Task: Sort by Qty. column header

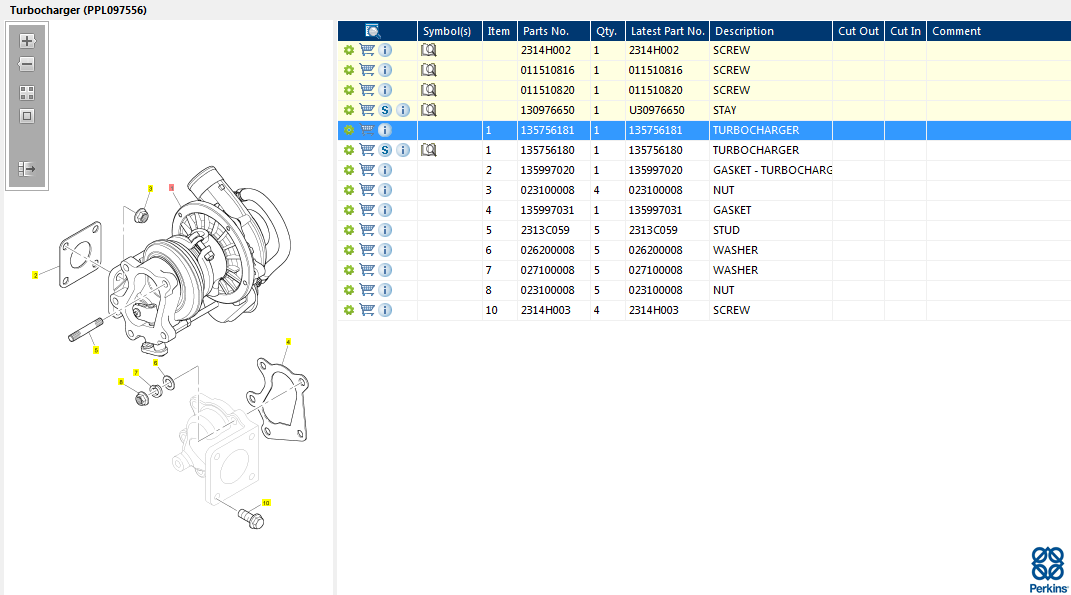Action: click(x=607, y=31)
